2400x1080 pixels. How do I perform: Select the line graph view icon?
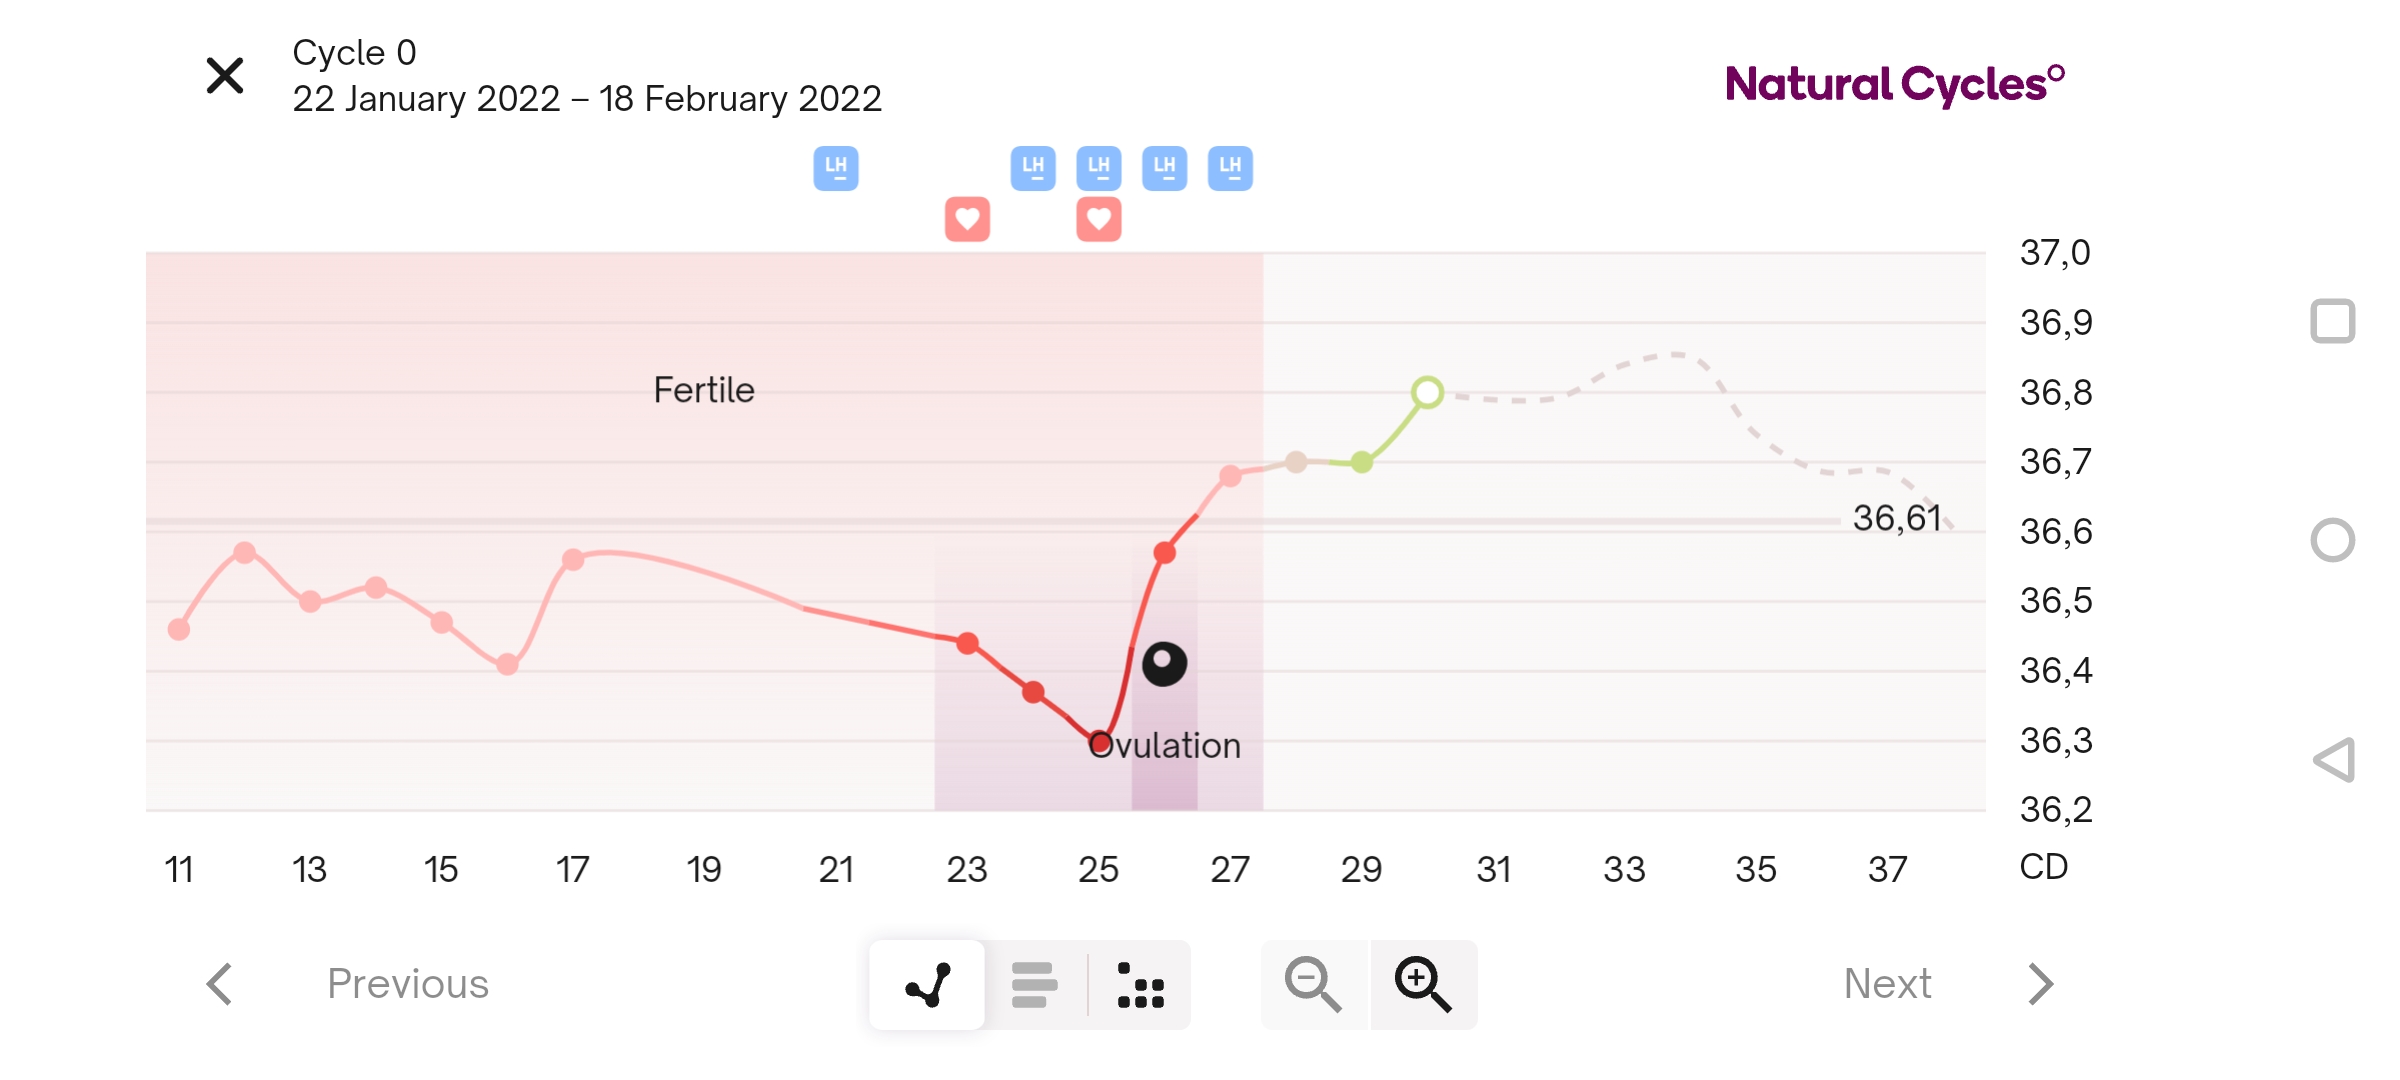(x=927, y=985)
